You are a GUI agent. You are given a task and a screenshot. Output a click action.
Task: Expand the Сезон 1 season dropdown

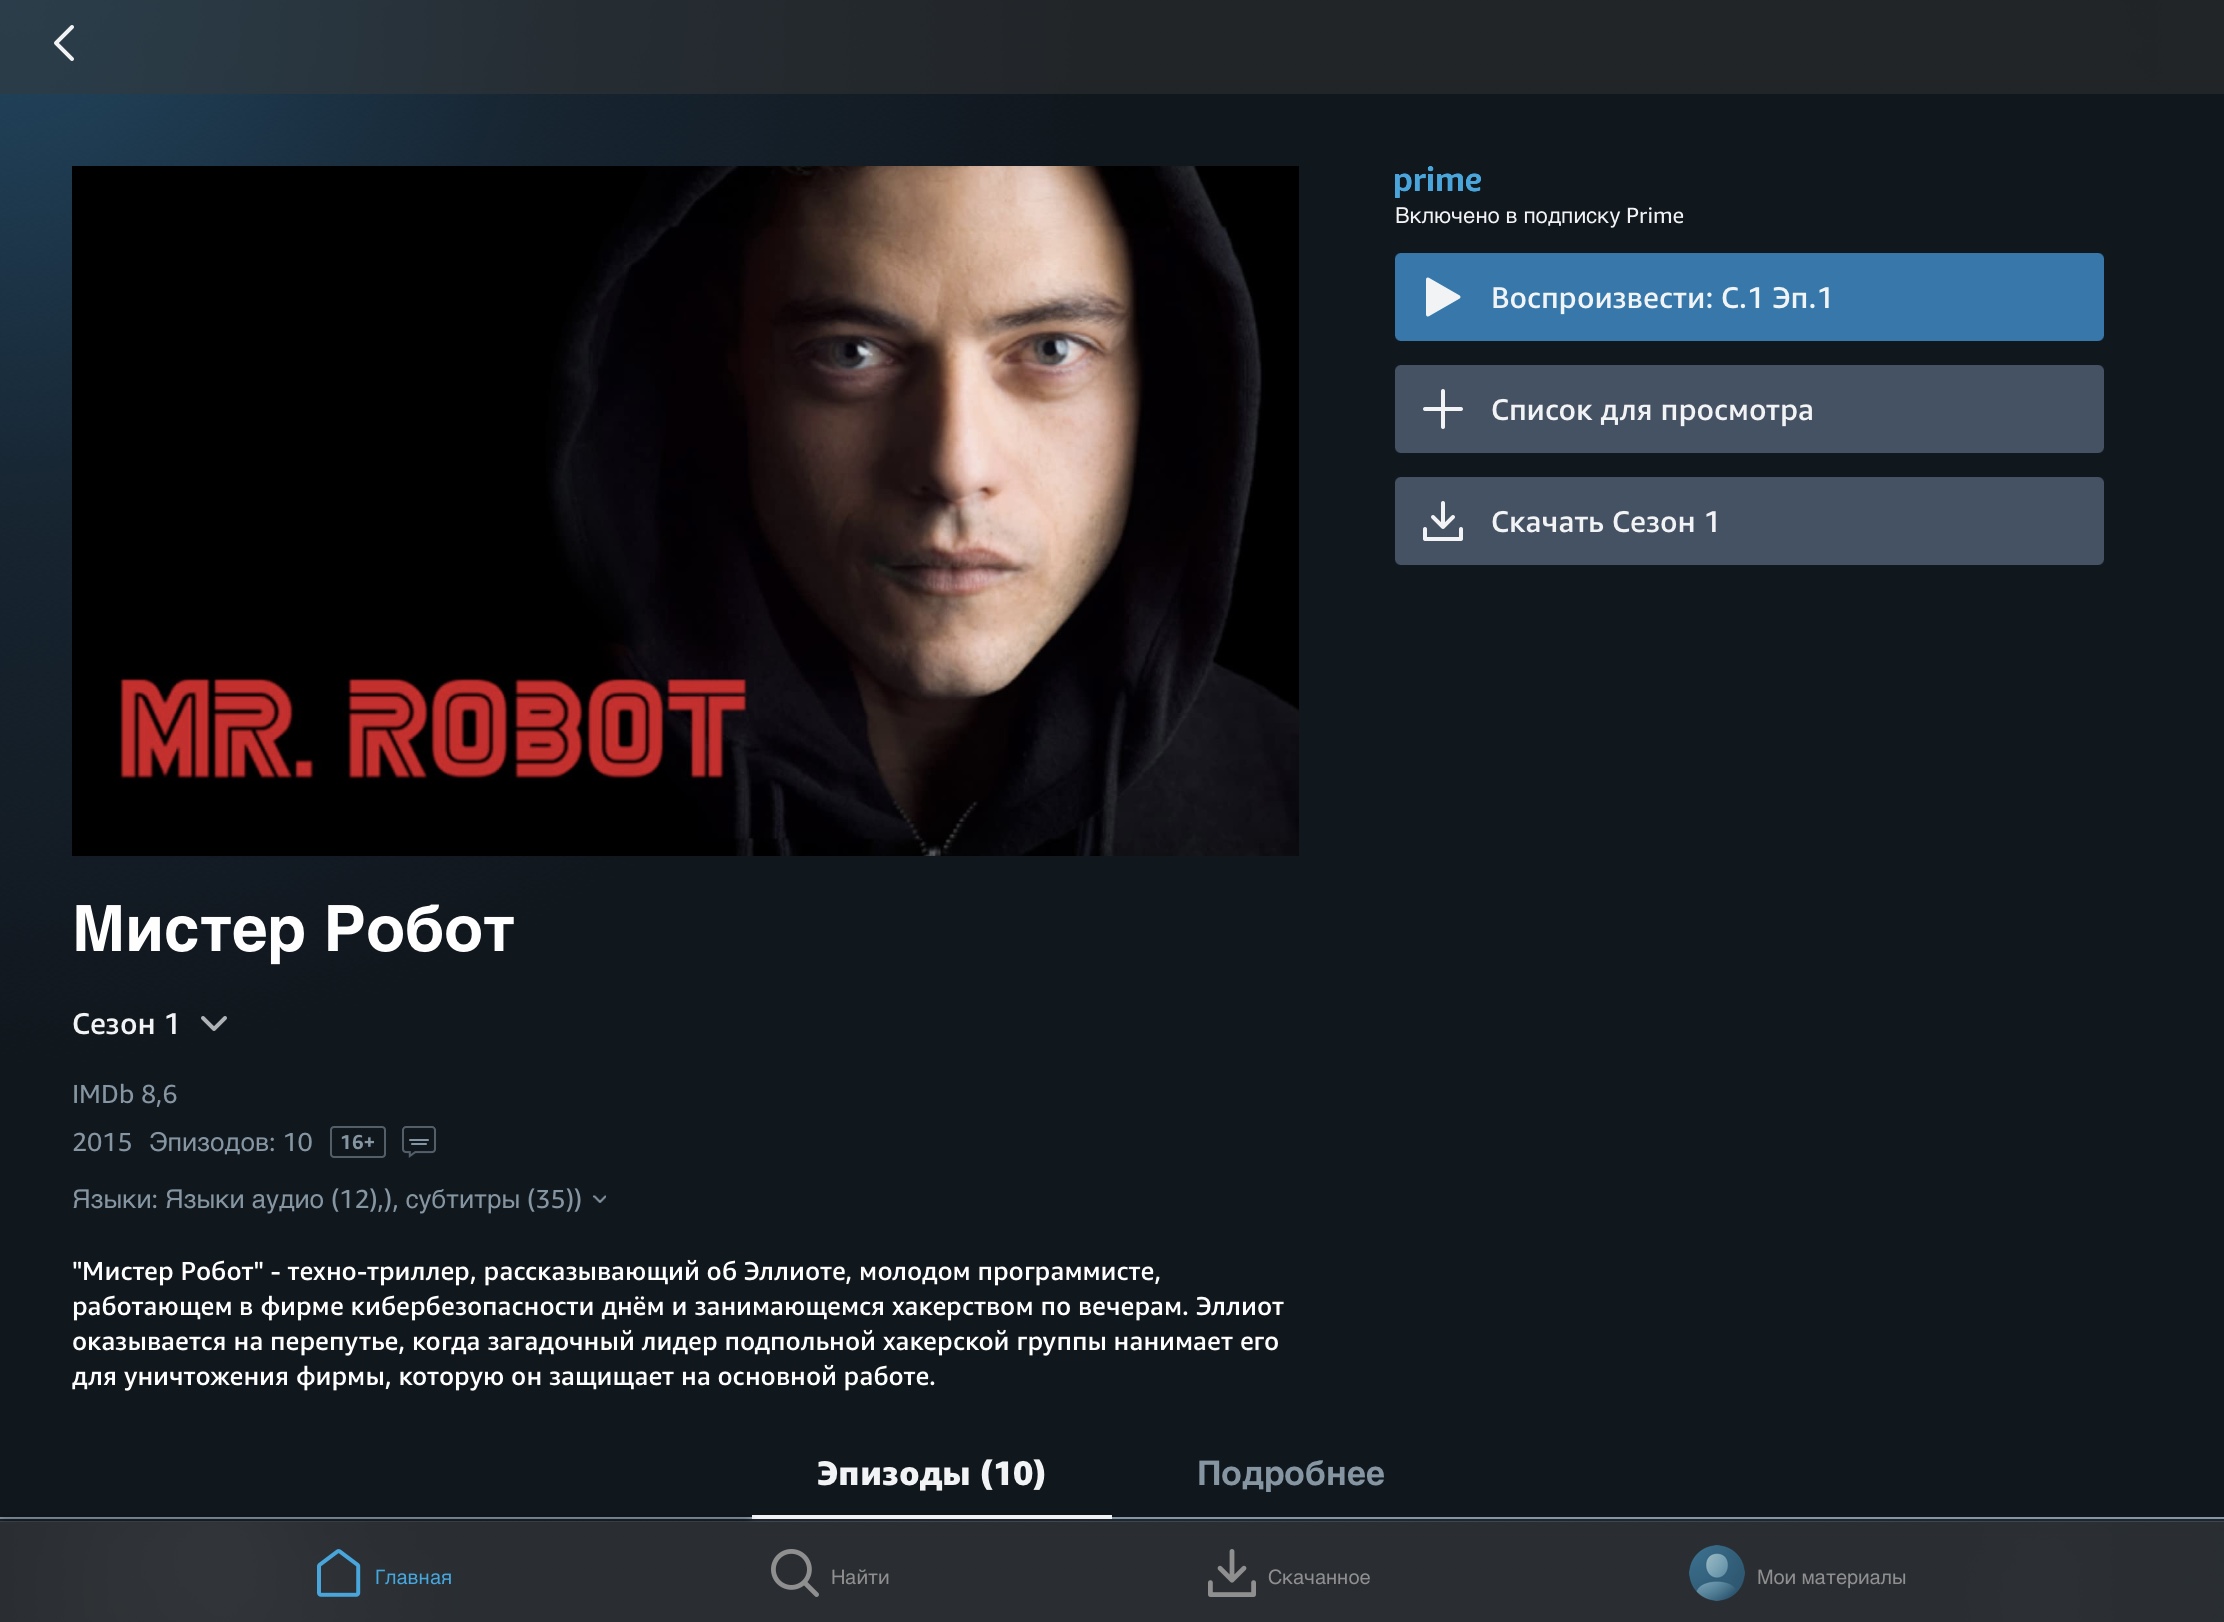(x=126, y=1024)
